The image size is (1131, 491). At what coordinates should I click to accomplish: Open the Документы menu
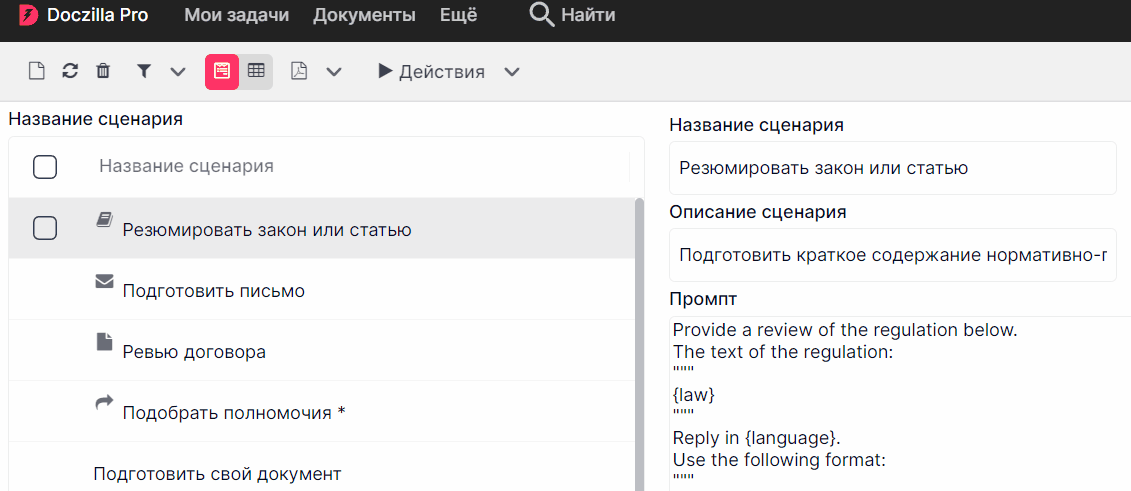pyautogui.click(x=364, y=15)
